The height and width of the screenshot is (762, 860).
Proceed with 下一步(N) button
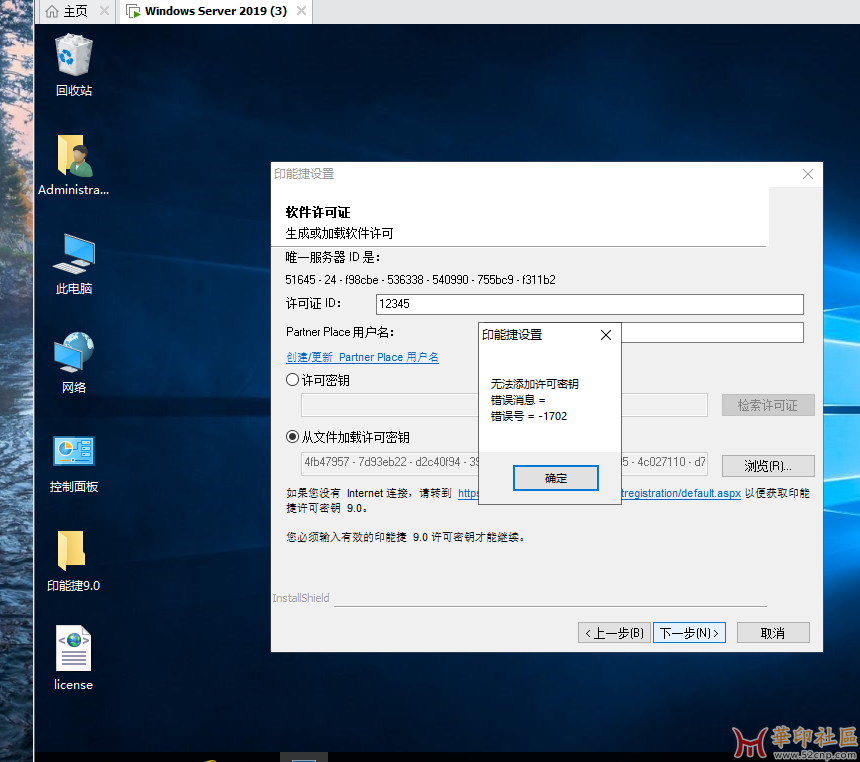(689, 633)
